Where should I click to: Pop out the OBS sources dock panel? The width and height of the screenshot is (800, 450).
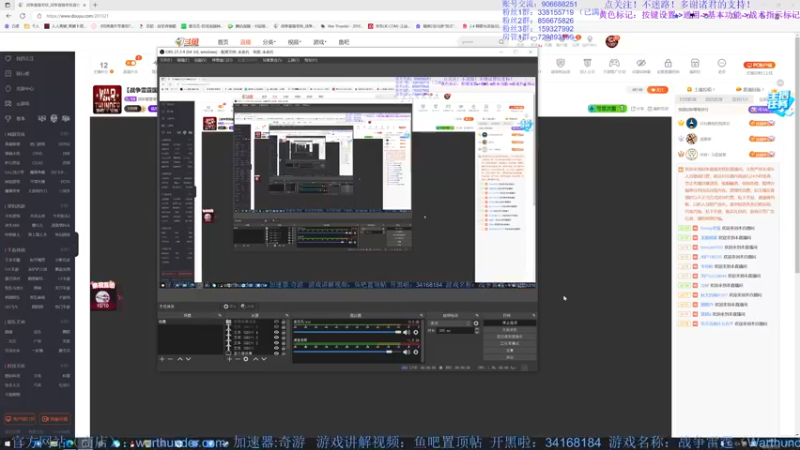[287, 315]
